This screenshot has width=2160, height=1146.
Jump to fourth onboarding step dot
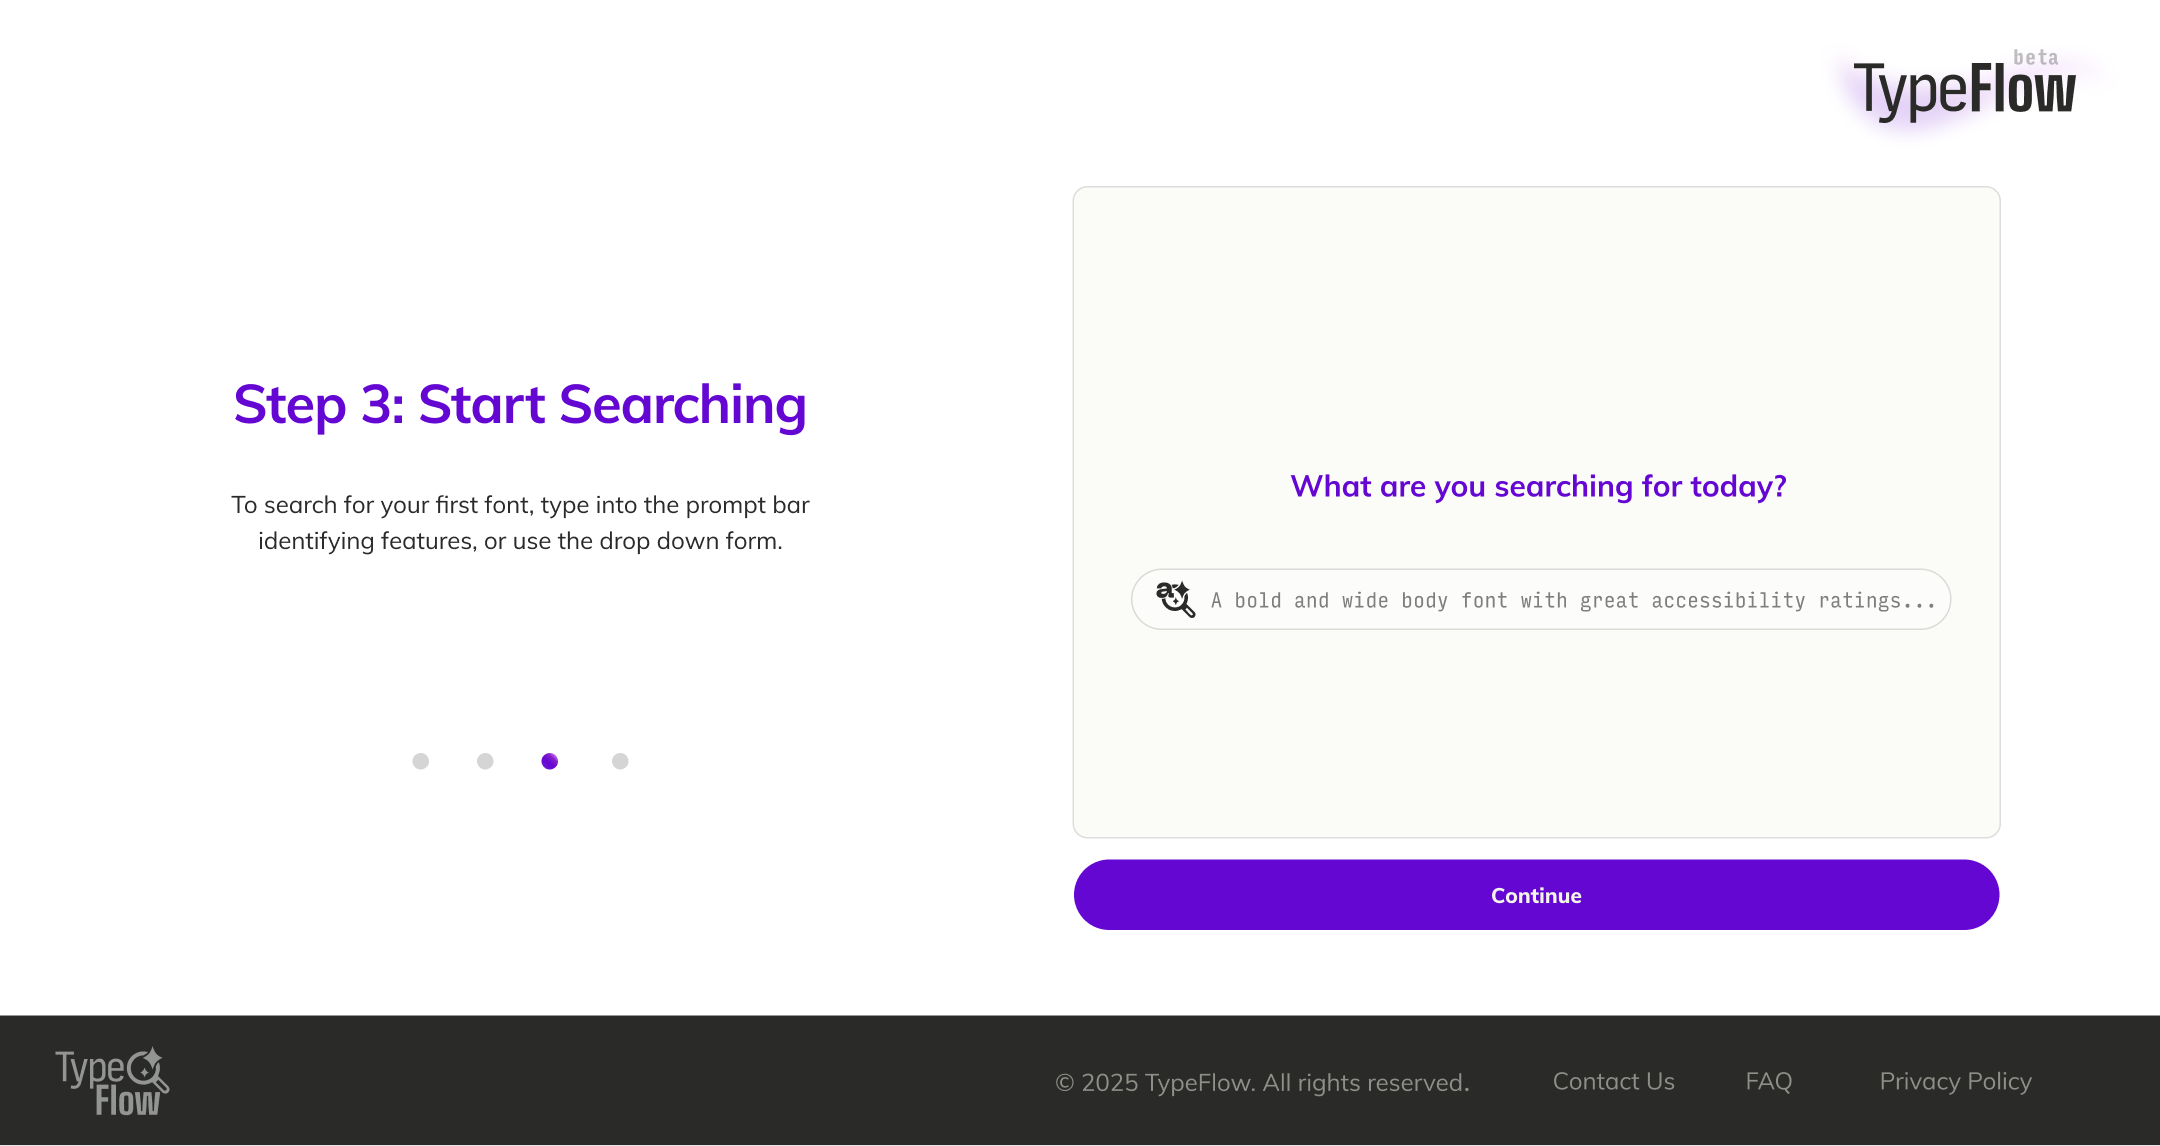[620, 761]
